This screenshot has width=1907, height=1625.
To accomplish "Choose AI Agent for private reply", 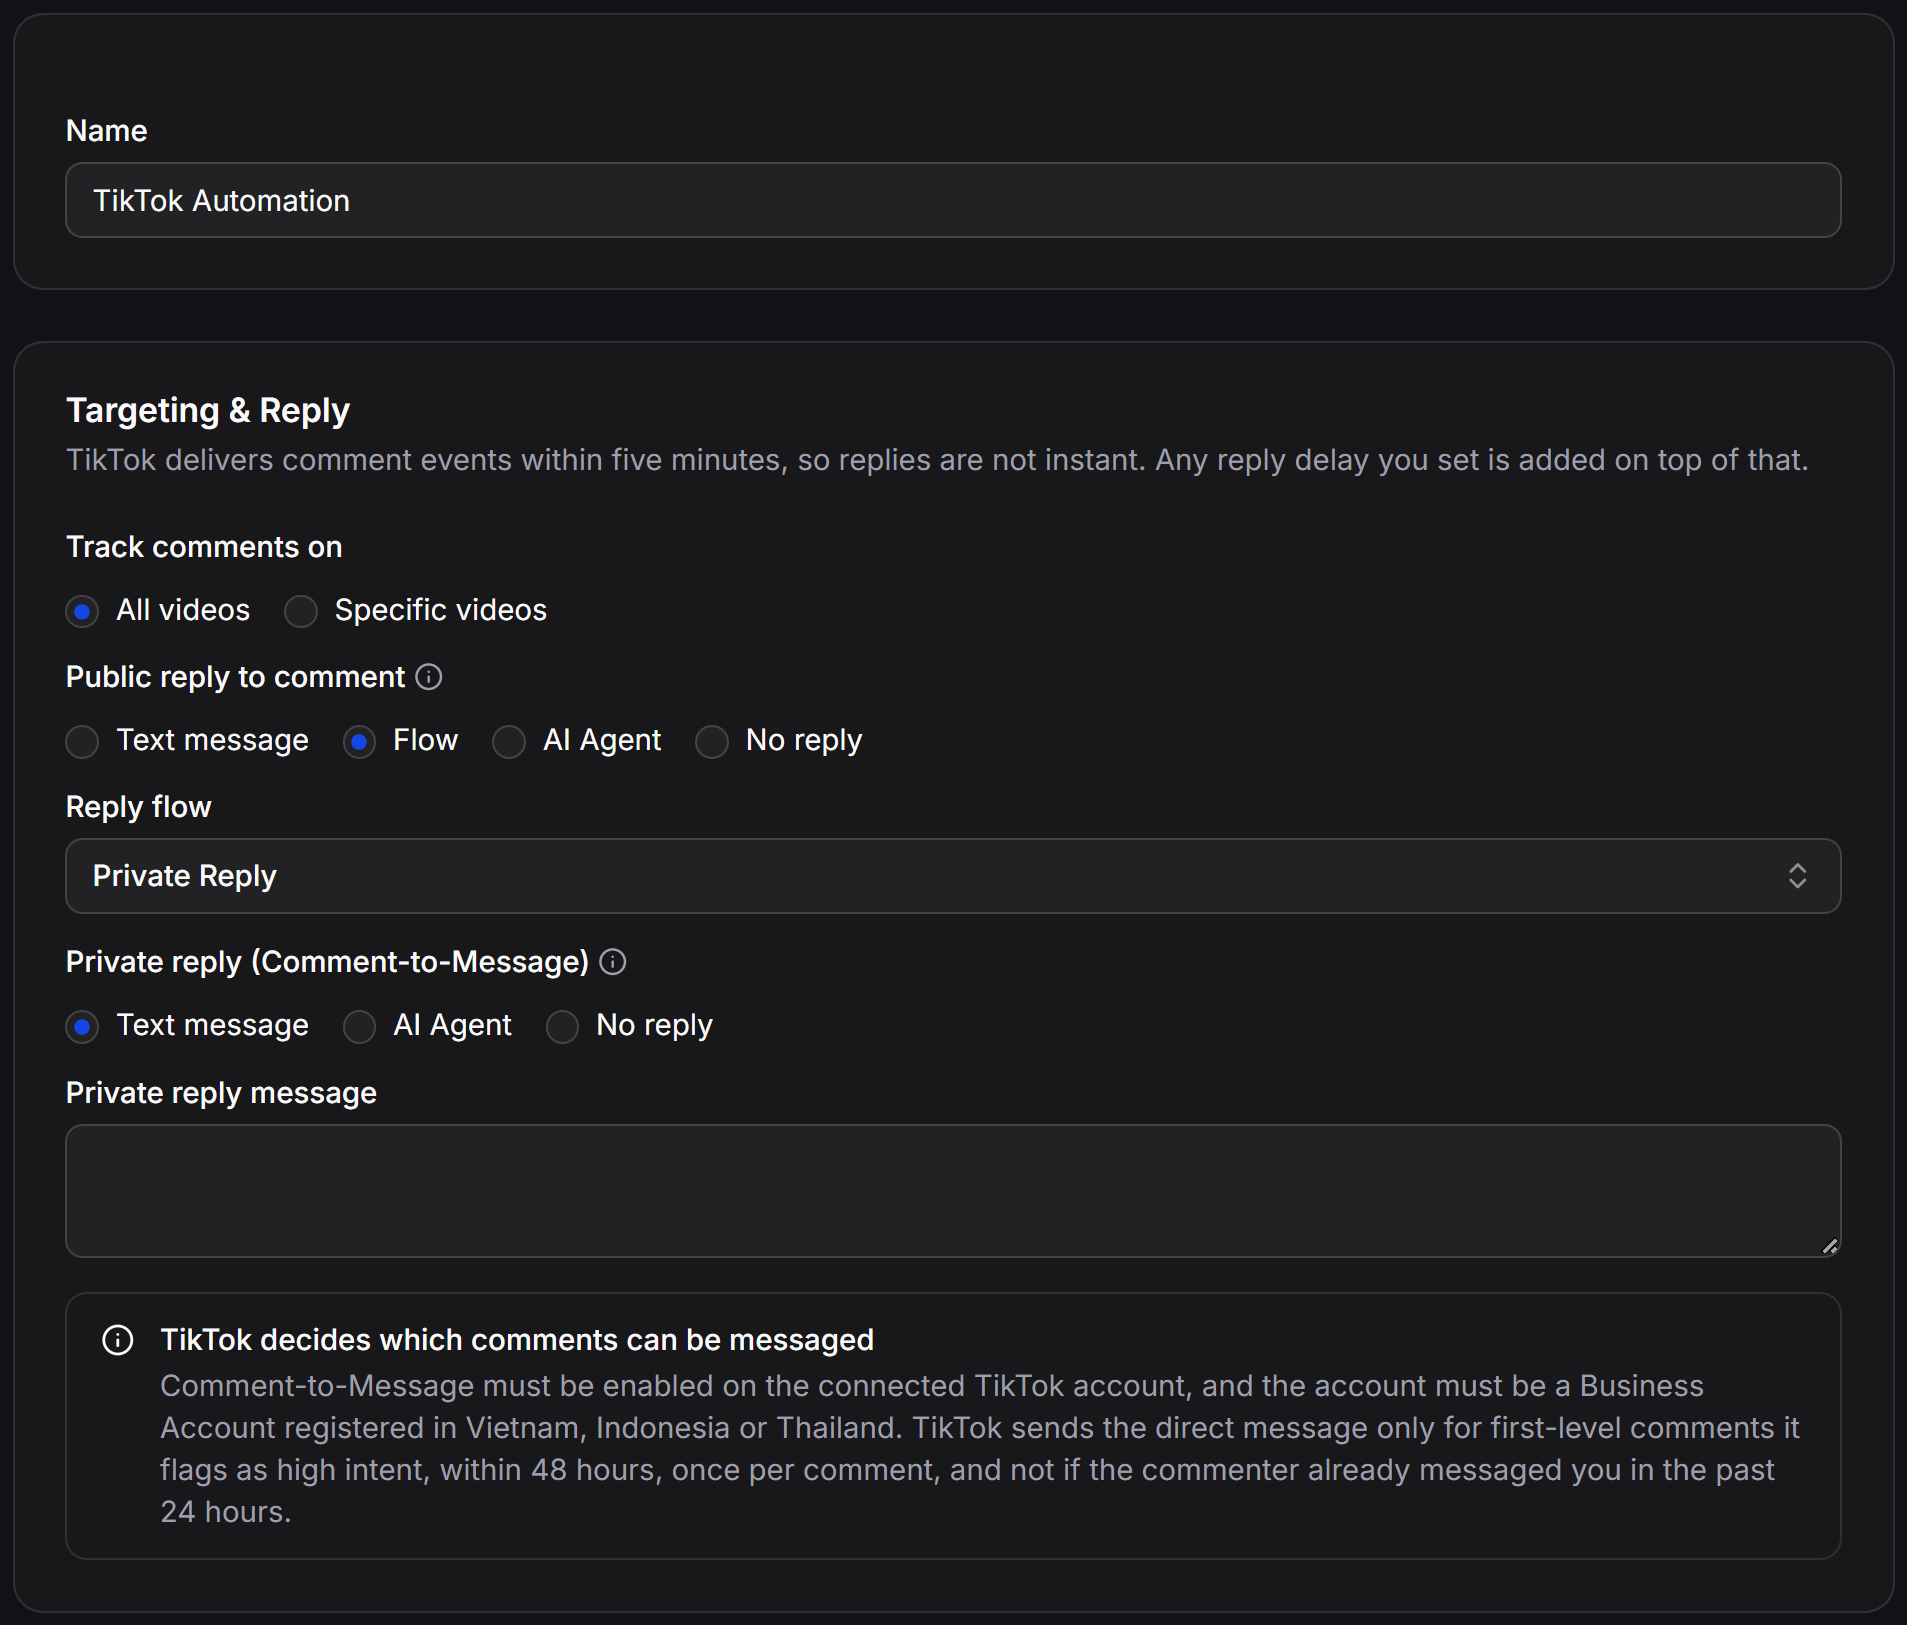I will (x=359, y=1026).
